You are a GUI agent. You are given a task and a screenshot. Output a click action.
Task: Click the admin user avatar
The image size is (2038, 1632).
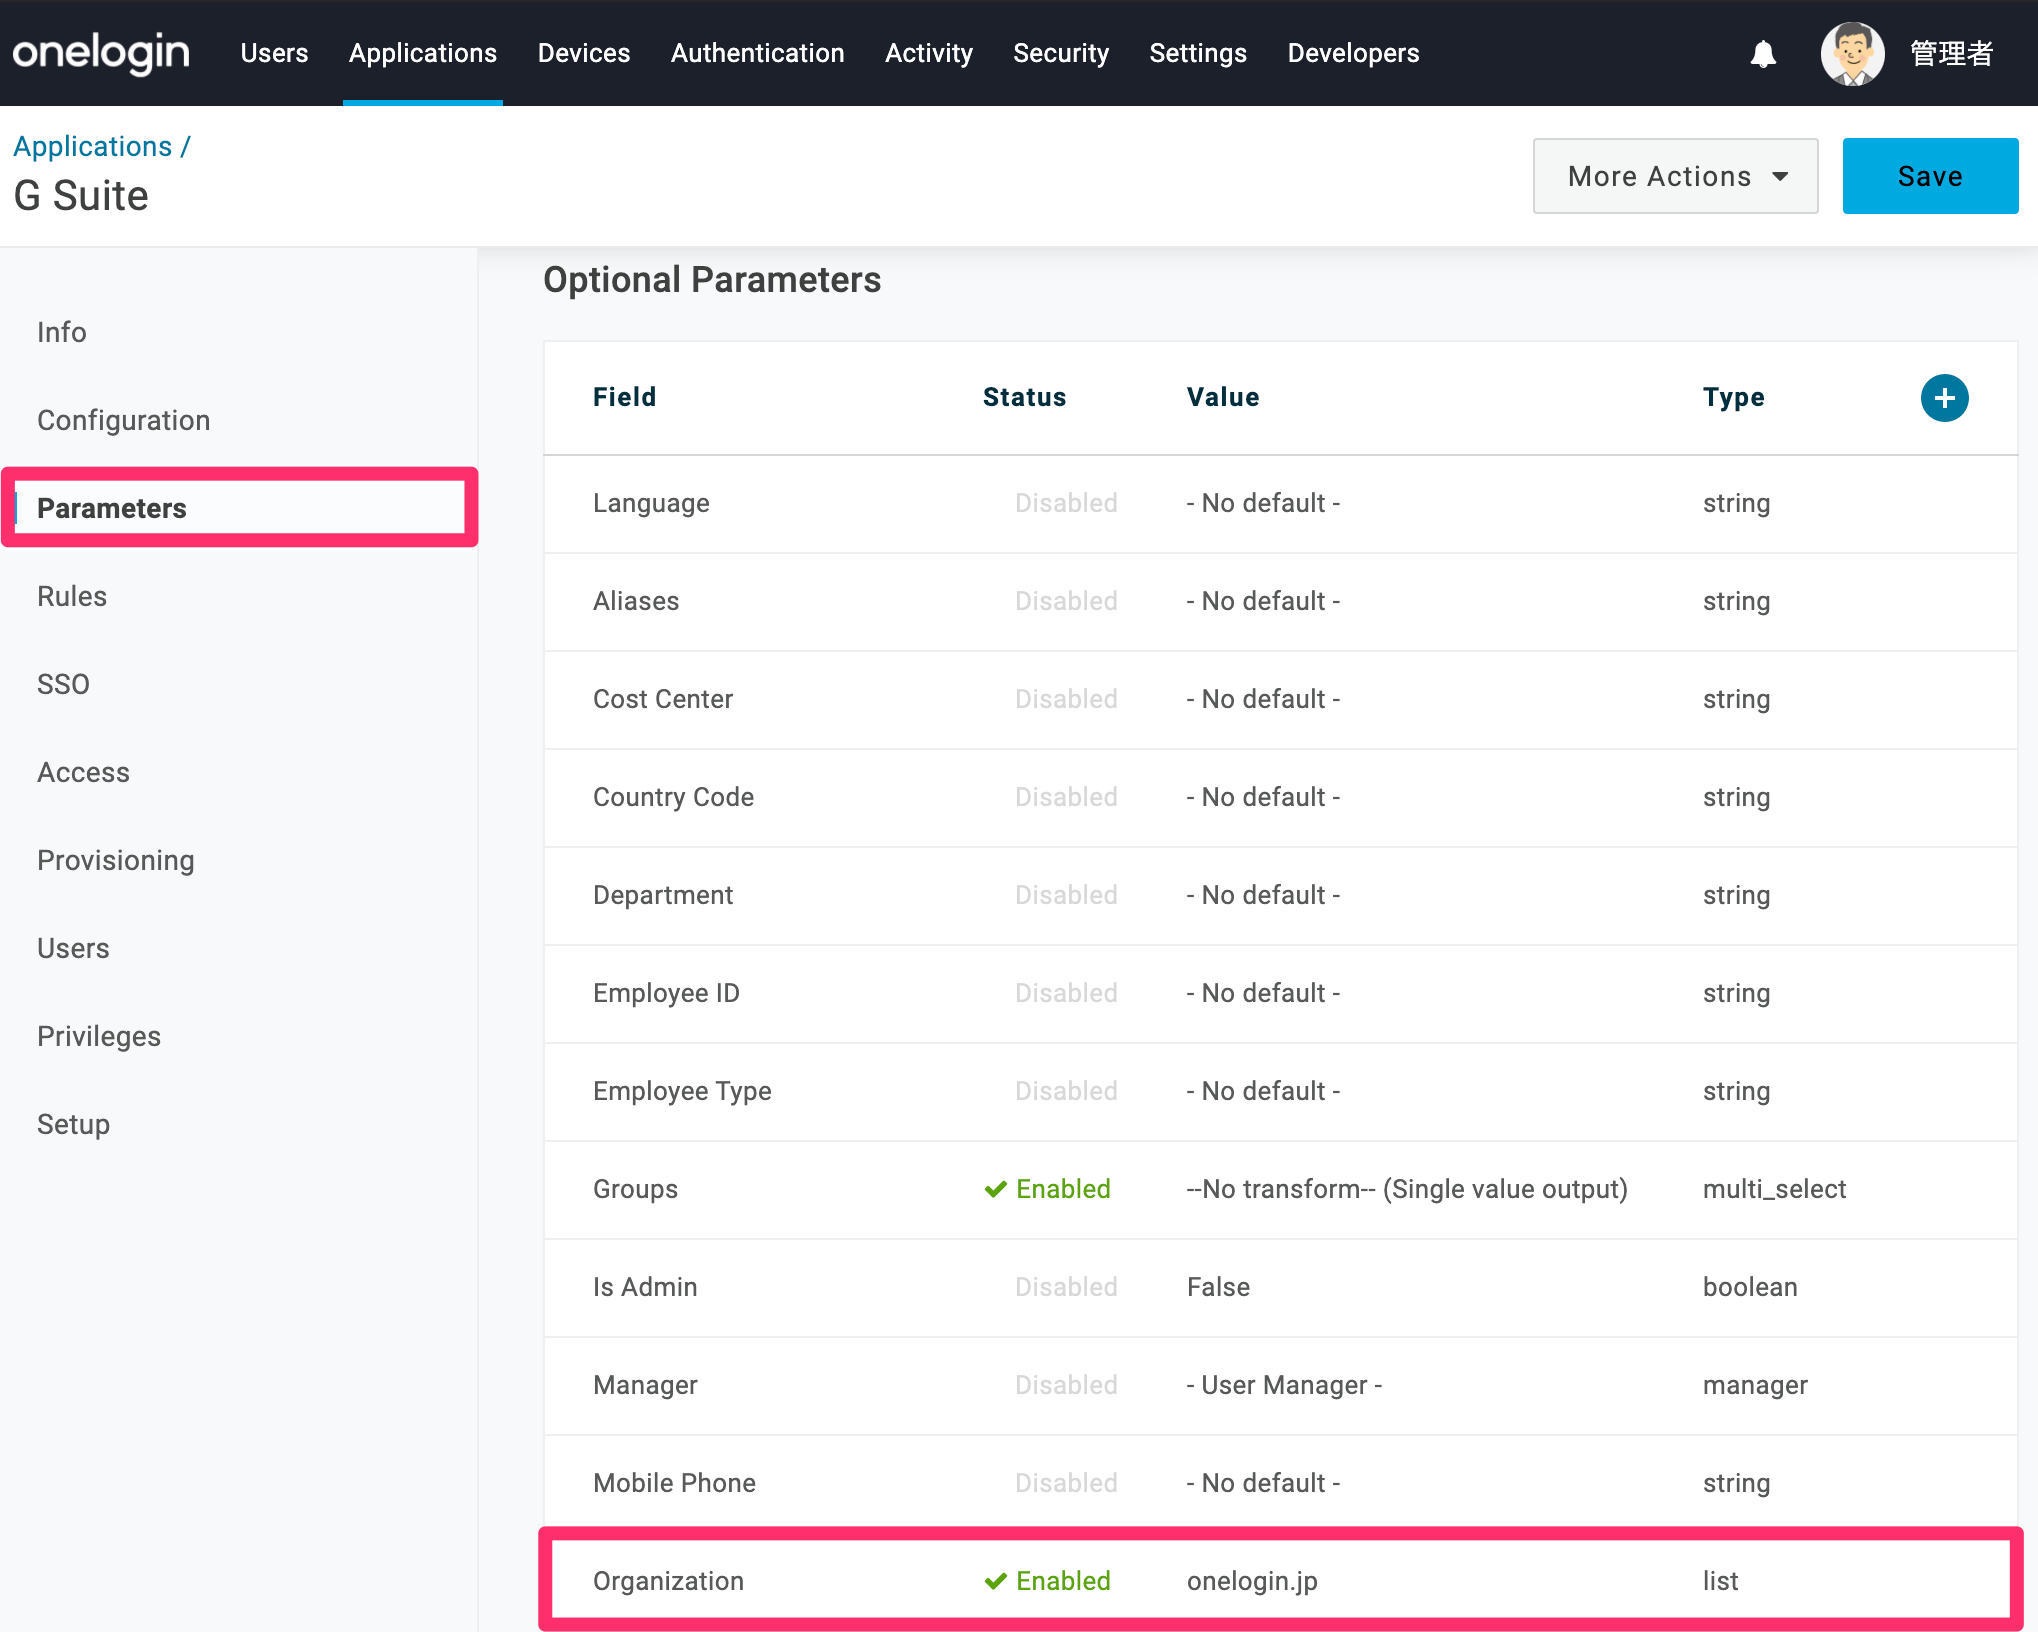pos(1852,54)
